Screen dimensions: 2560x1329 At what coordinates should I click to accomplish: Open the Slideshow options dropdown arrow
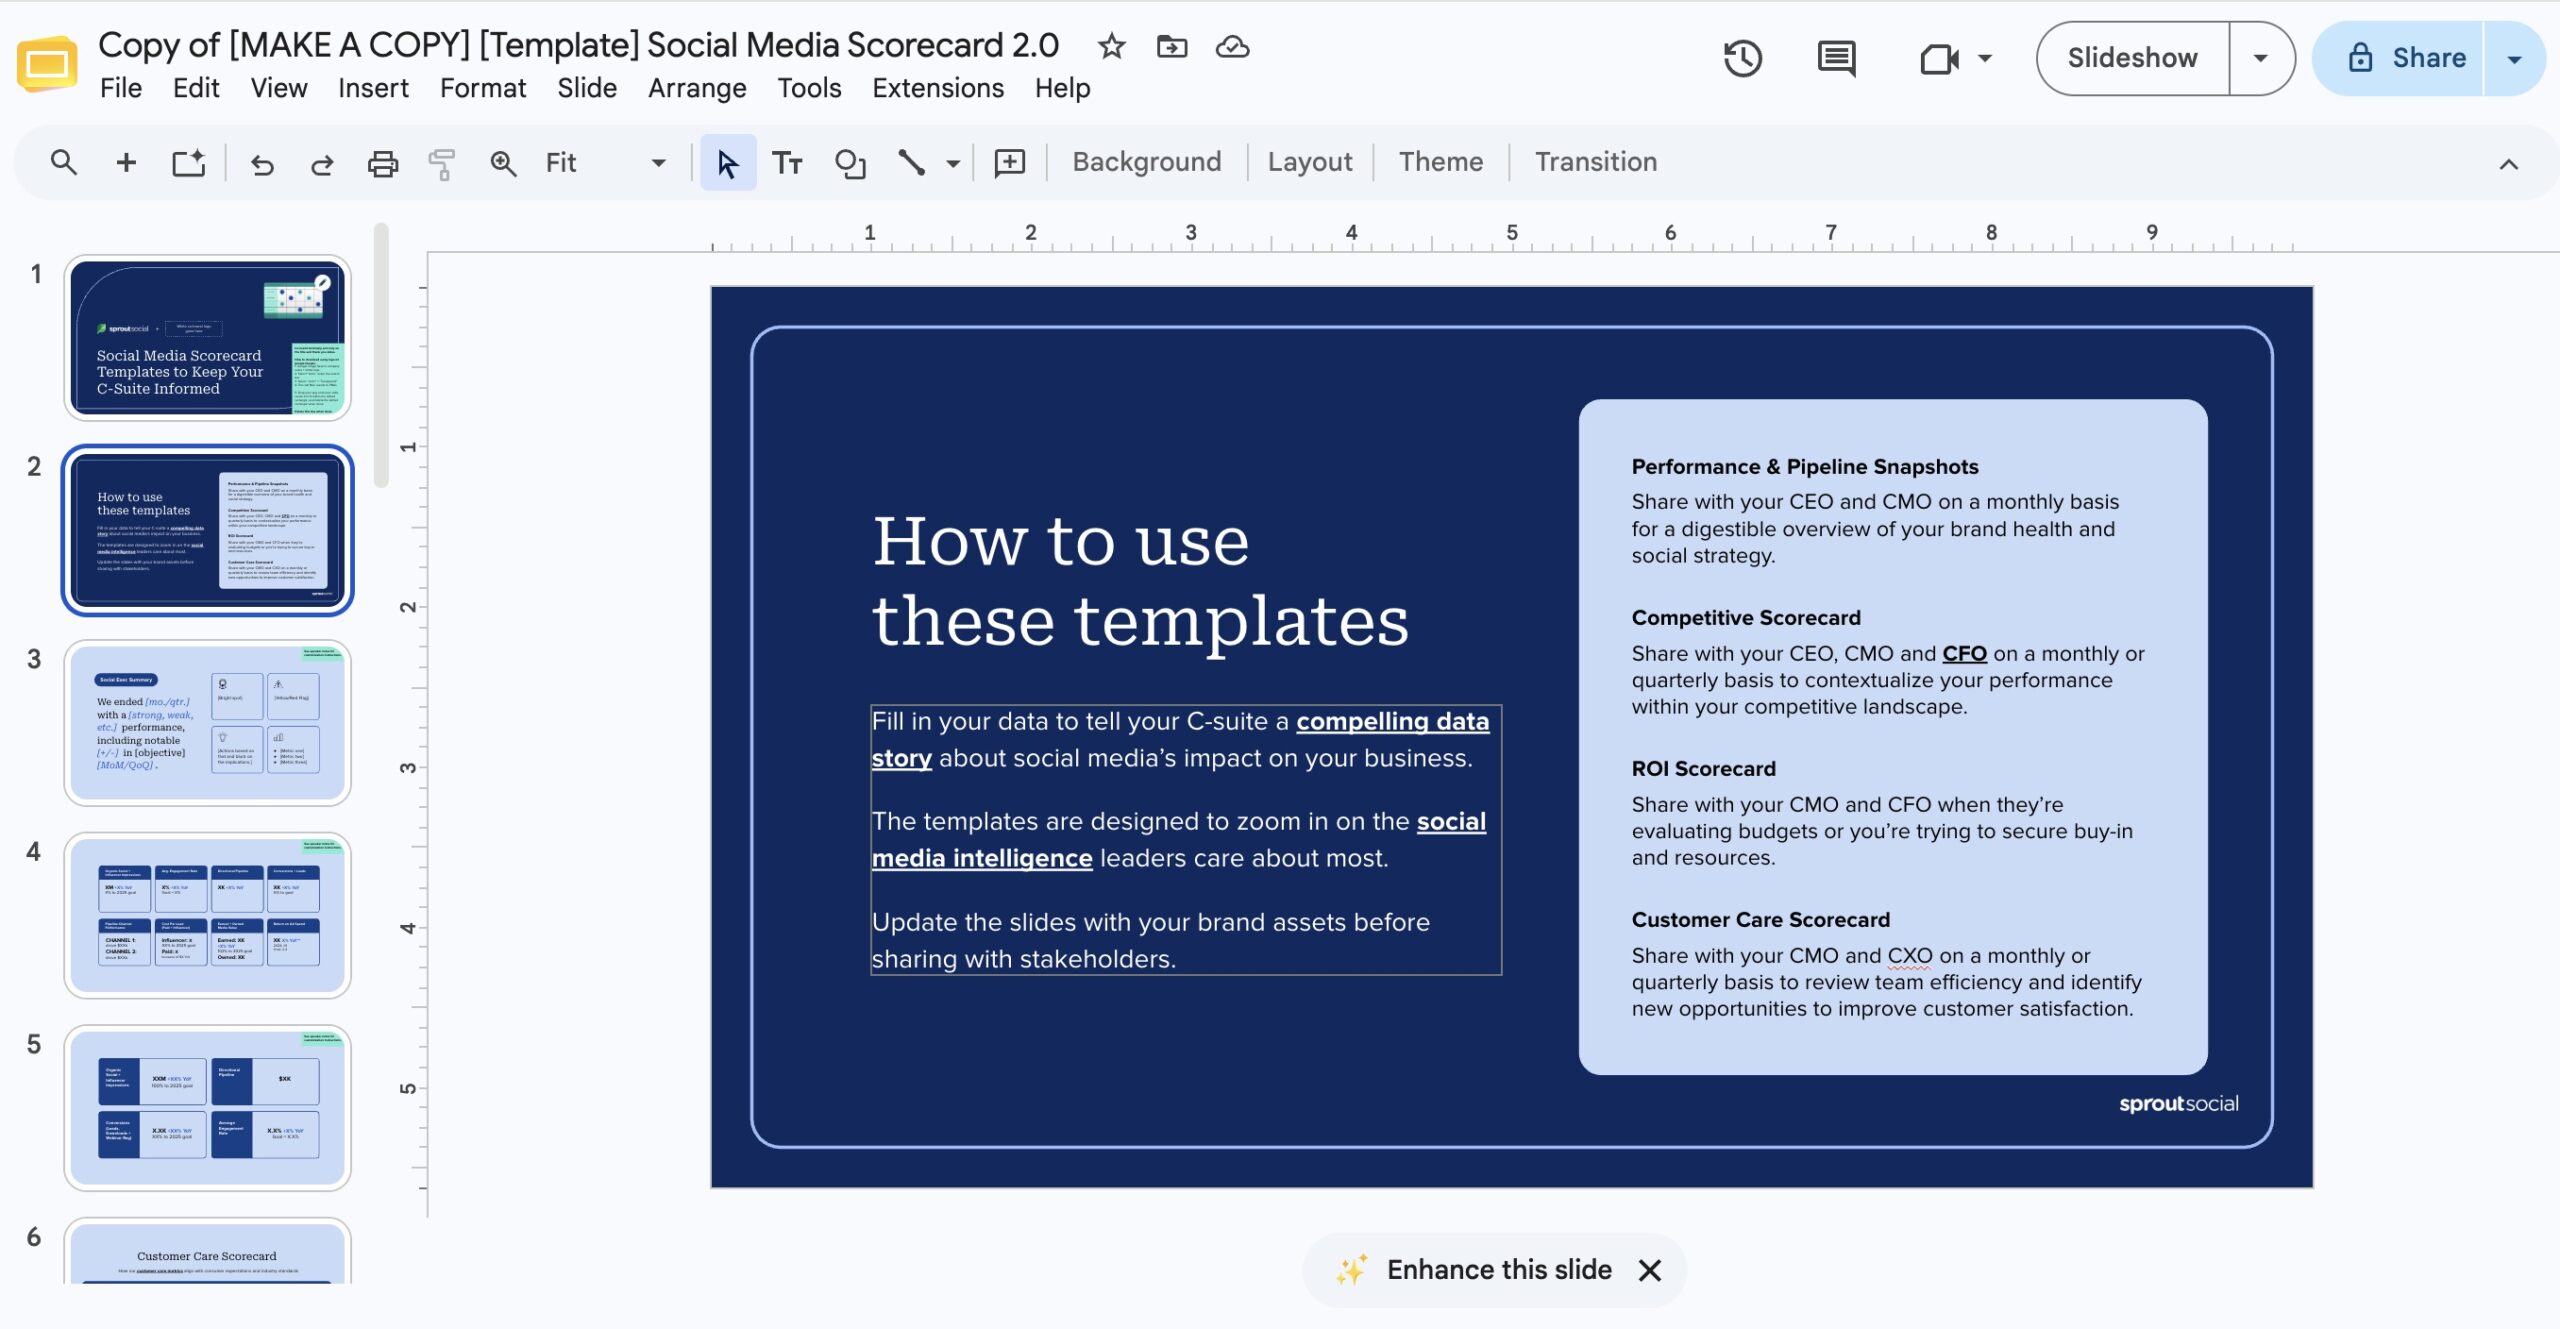pyautogui.click(x=2260, y=58)
